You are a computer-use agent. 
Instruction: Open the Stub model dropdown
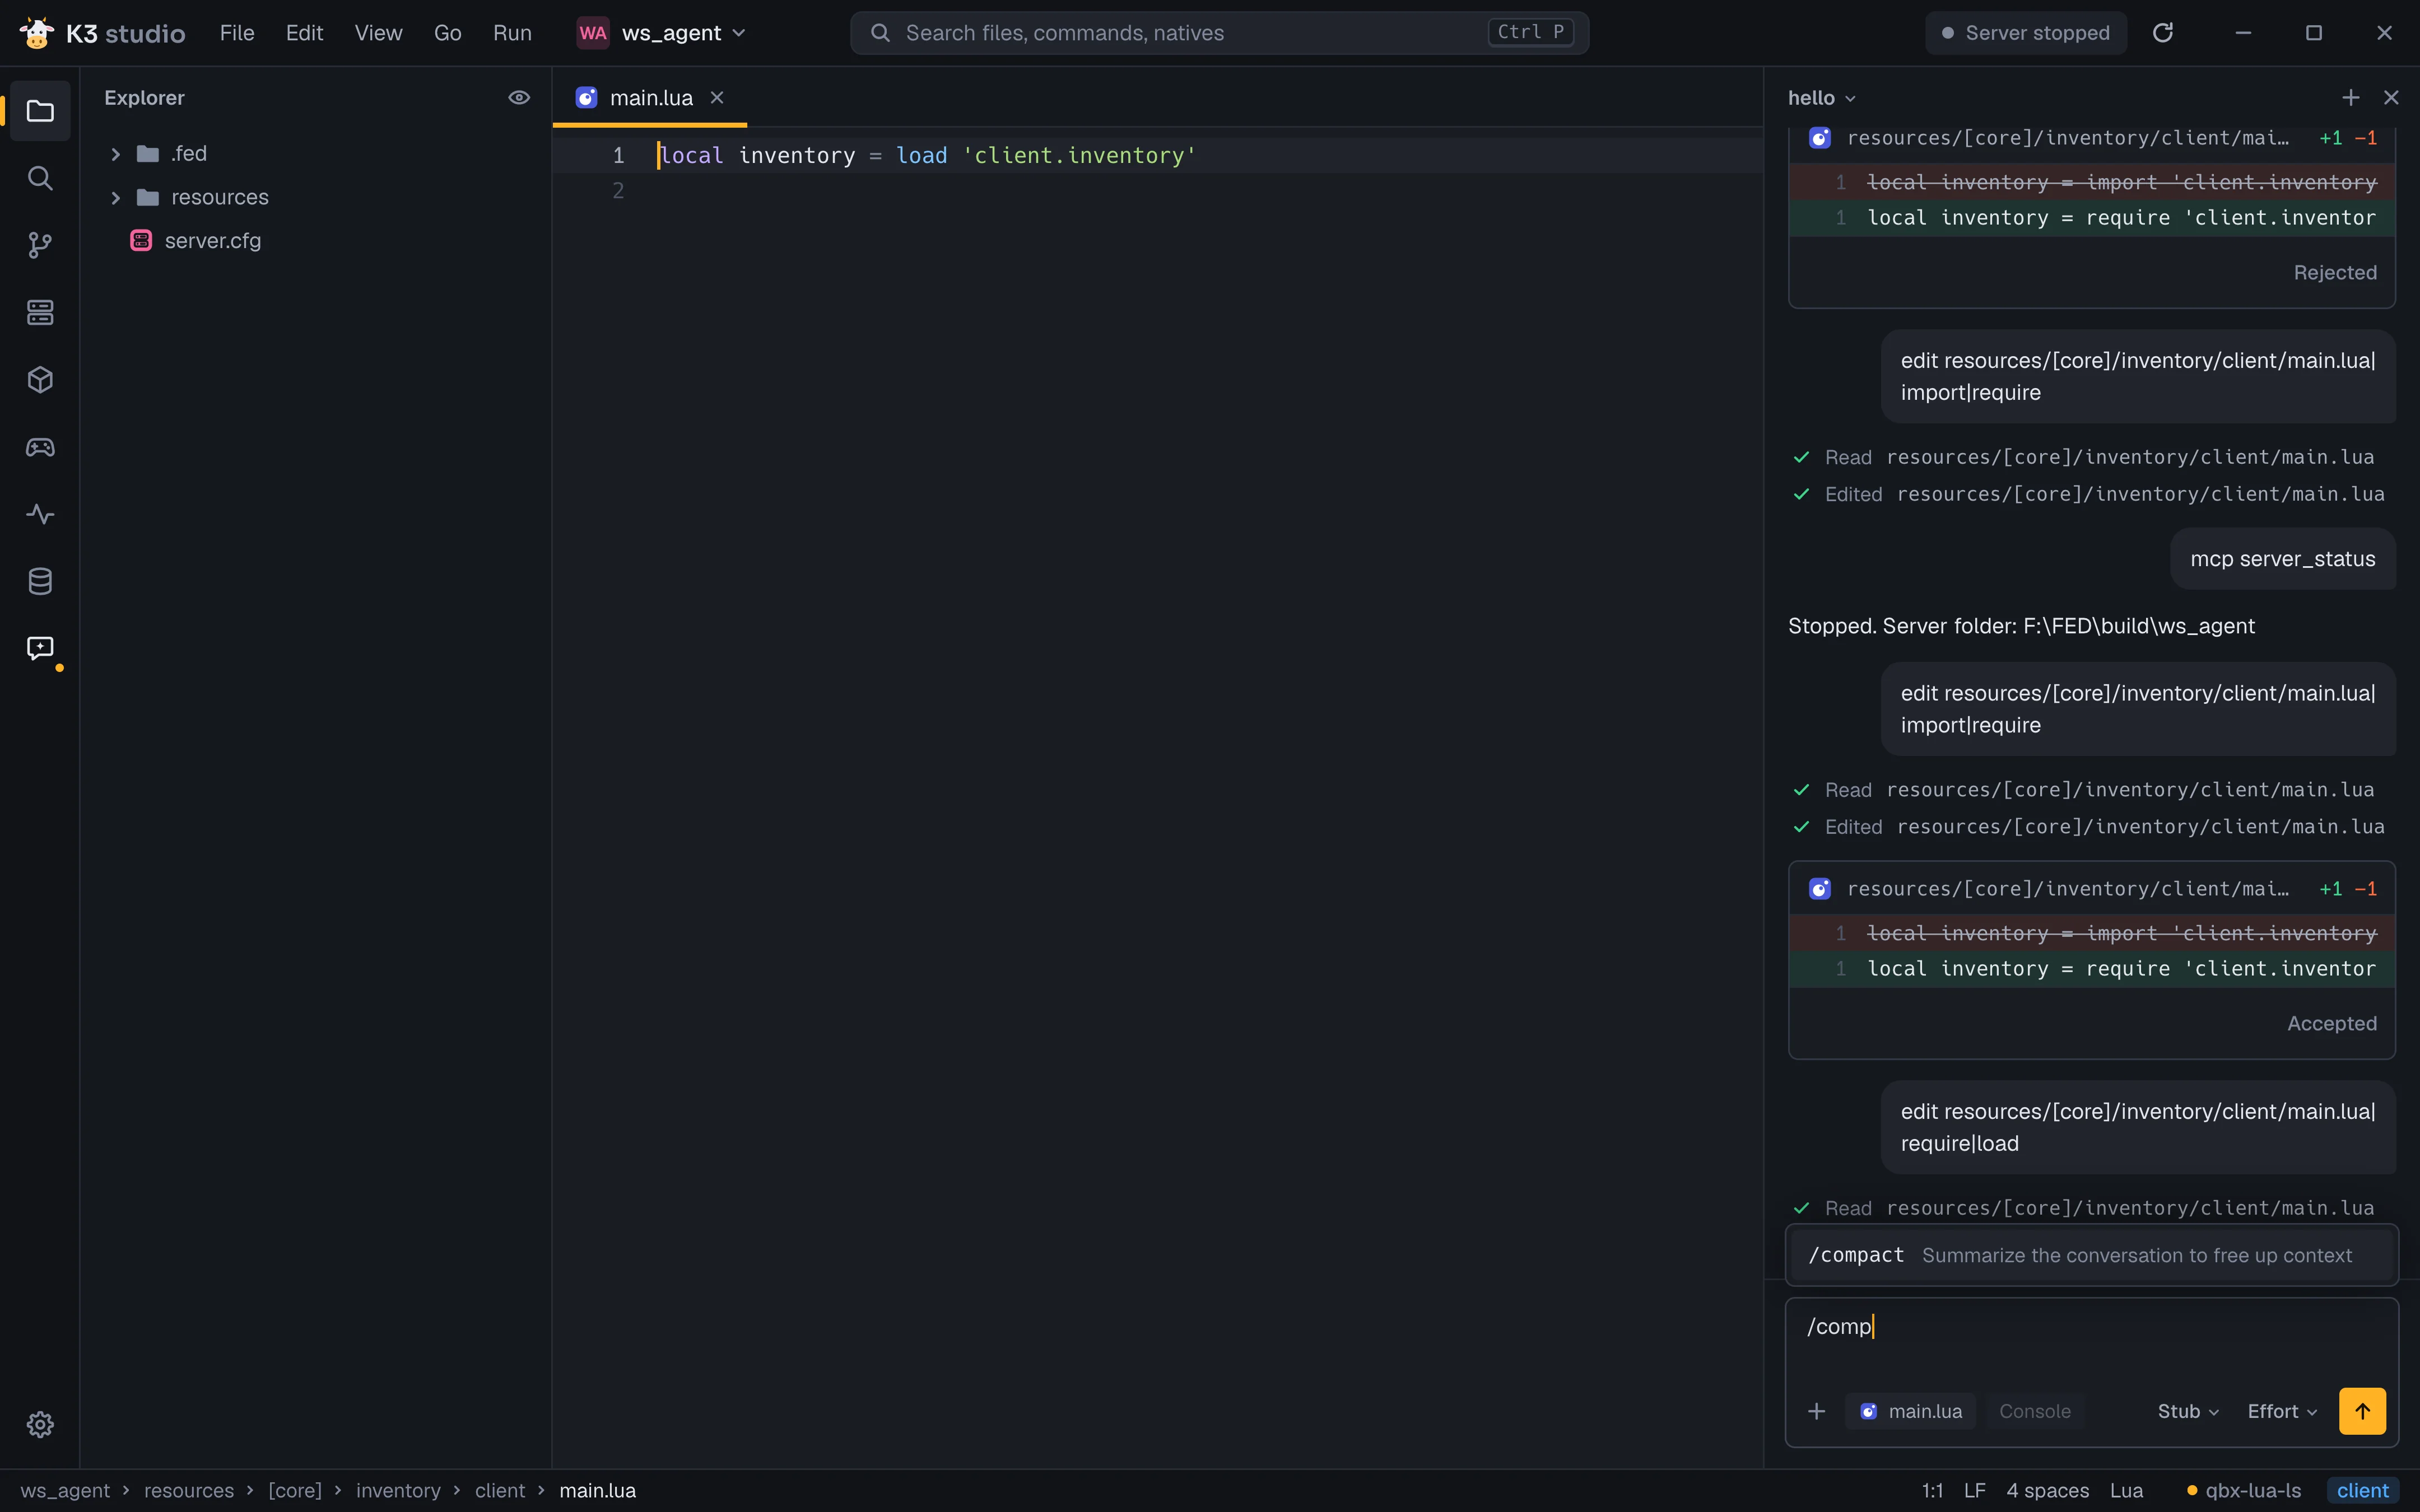click(x=2188, y=1411)
